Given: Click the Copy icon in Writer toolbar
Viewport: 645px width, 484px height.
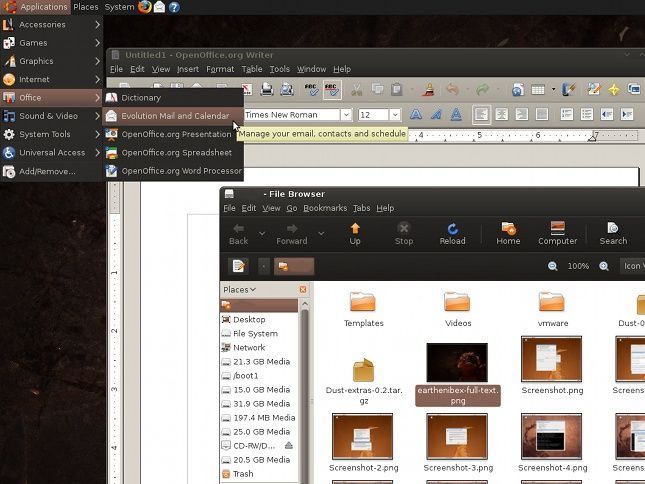Looking at the screenshot, I should 377,89.
